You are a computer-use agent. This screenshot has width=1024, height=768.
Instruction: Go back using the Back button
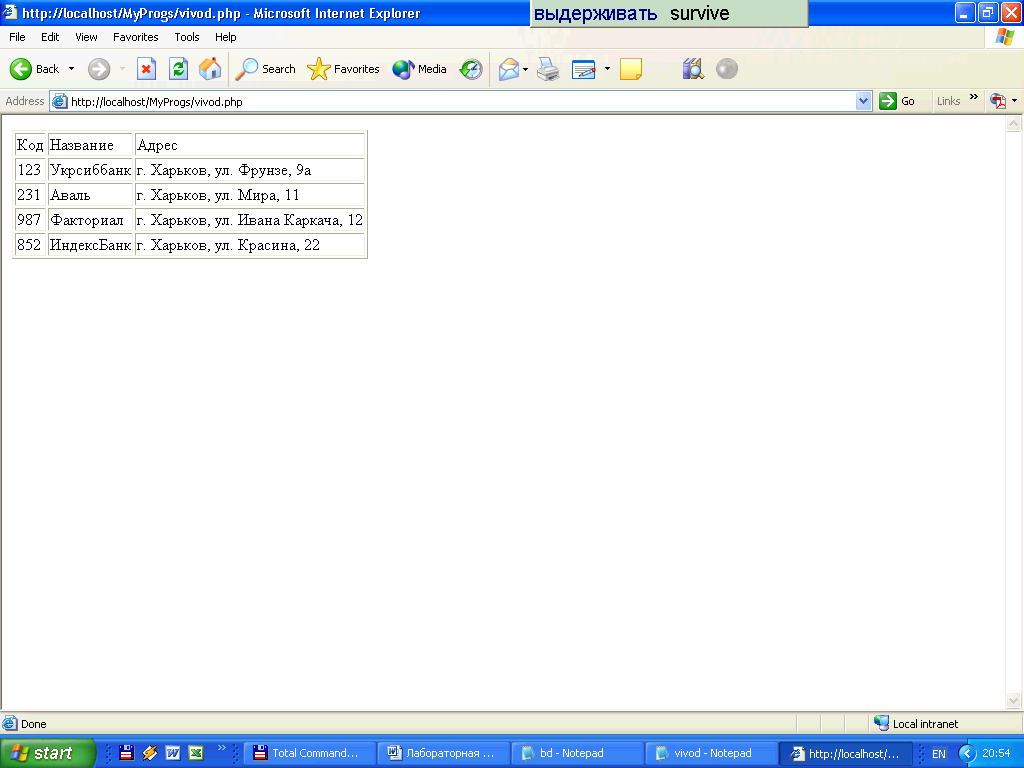tap(34, 69)
